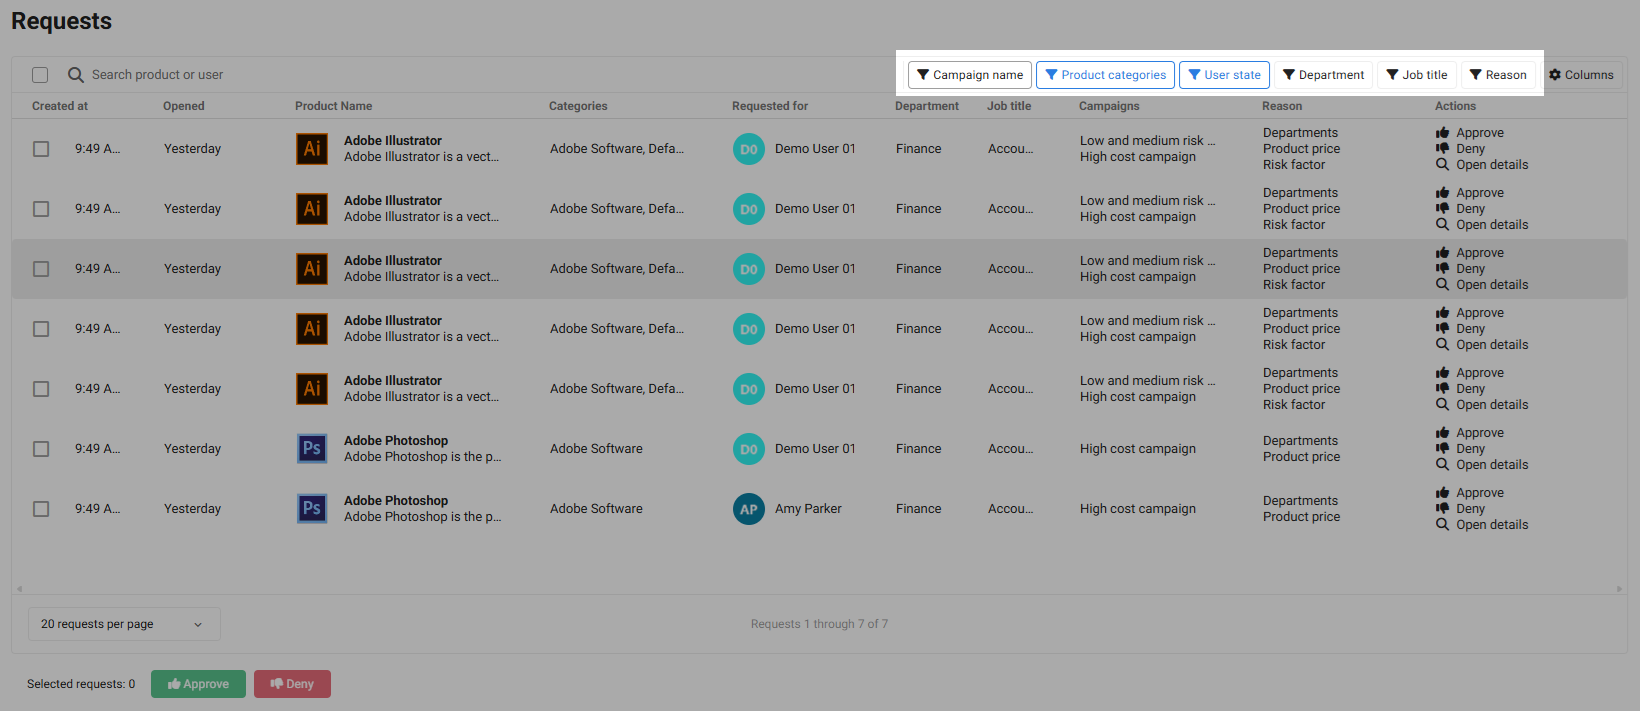
Task: Click the search magnifier icon
Action: (75, 75)
